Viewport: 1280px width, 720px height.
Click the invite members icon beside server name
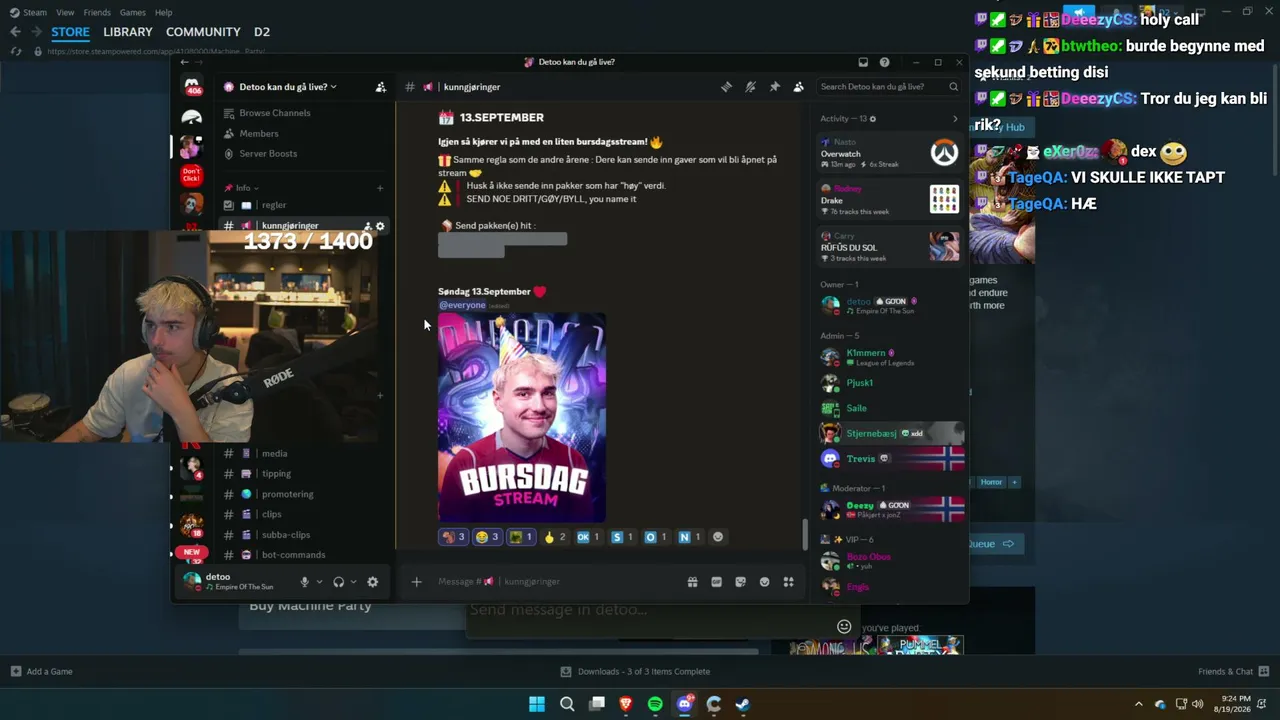380,87
